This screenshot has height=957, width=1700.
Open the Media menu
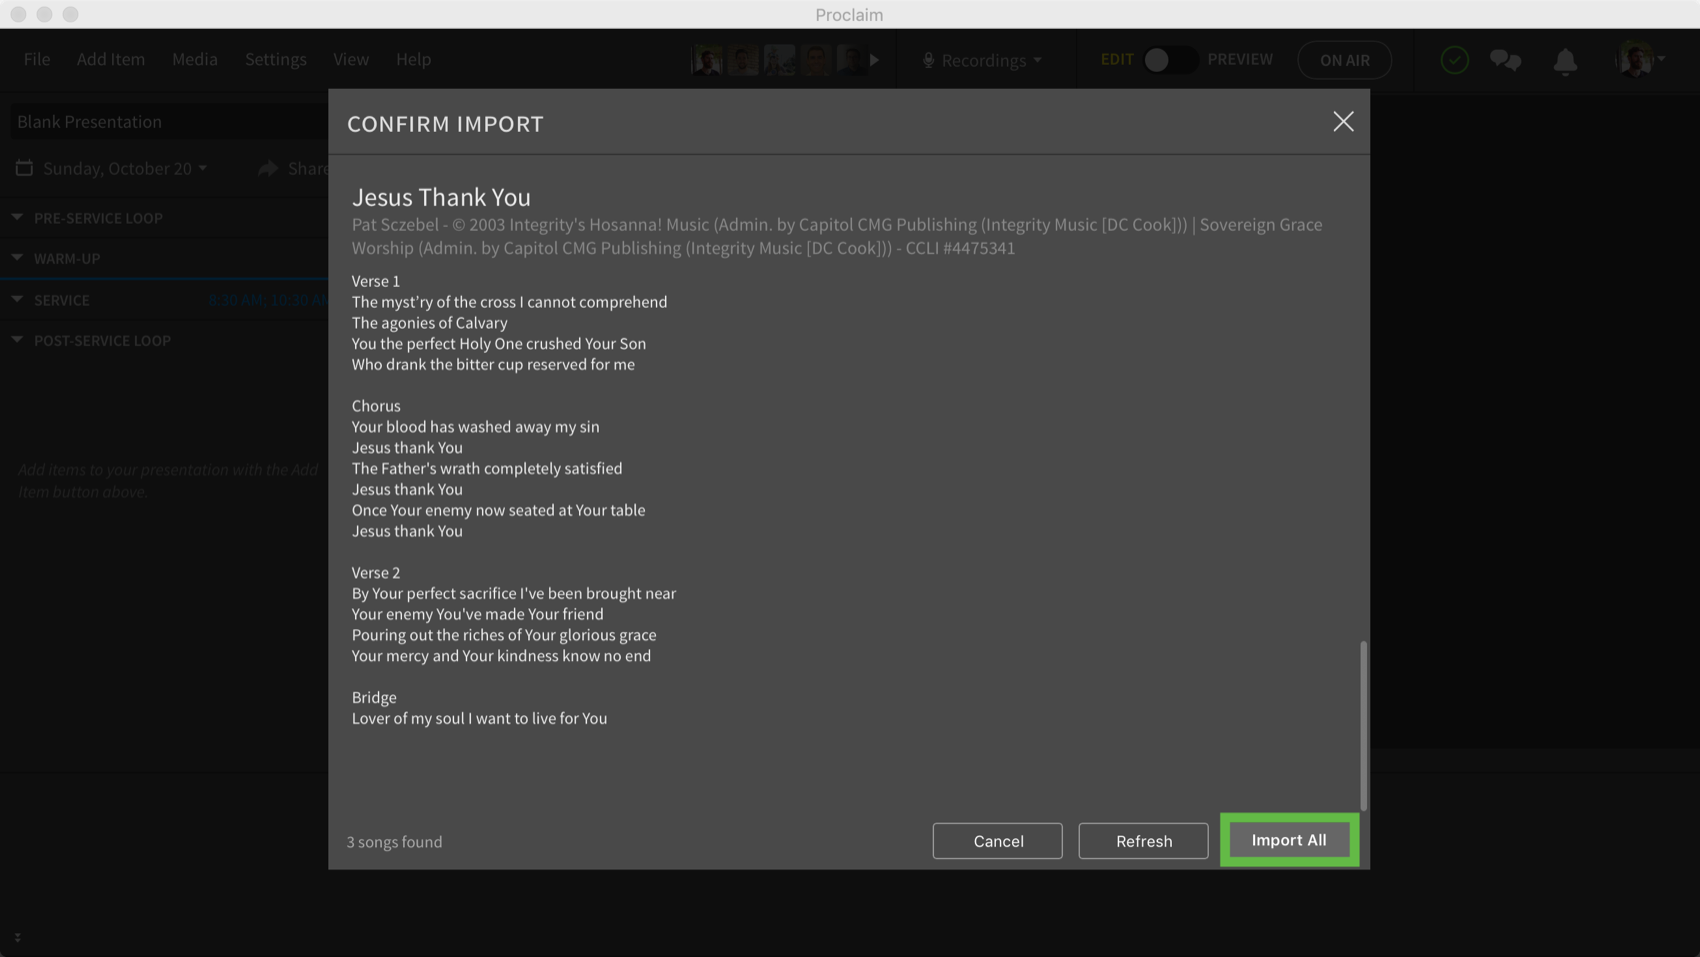pyautogui.click(x=194, y=59)
